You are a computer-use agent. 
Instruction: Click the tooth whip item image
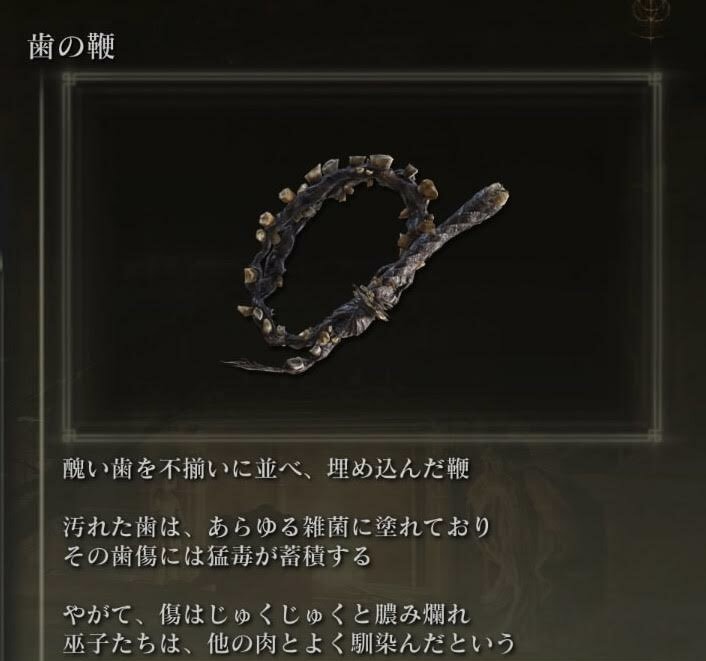tap(367, 265)
